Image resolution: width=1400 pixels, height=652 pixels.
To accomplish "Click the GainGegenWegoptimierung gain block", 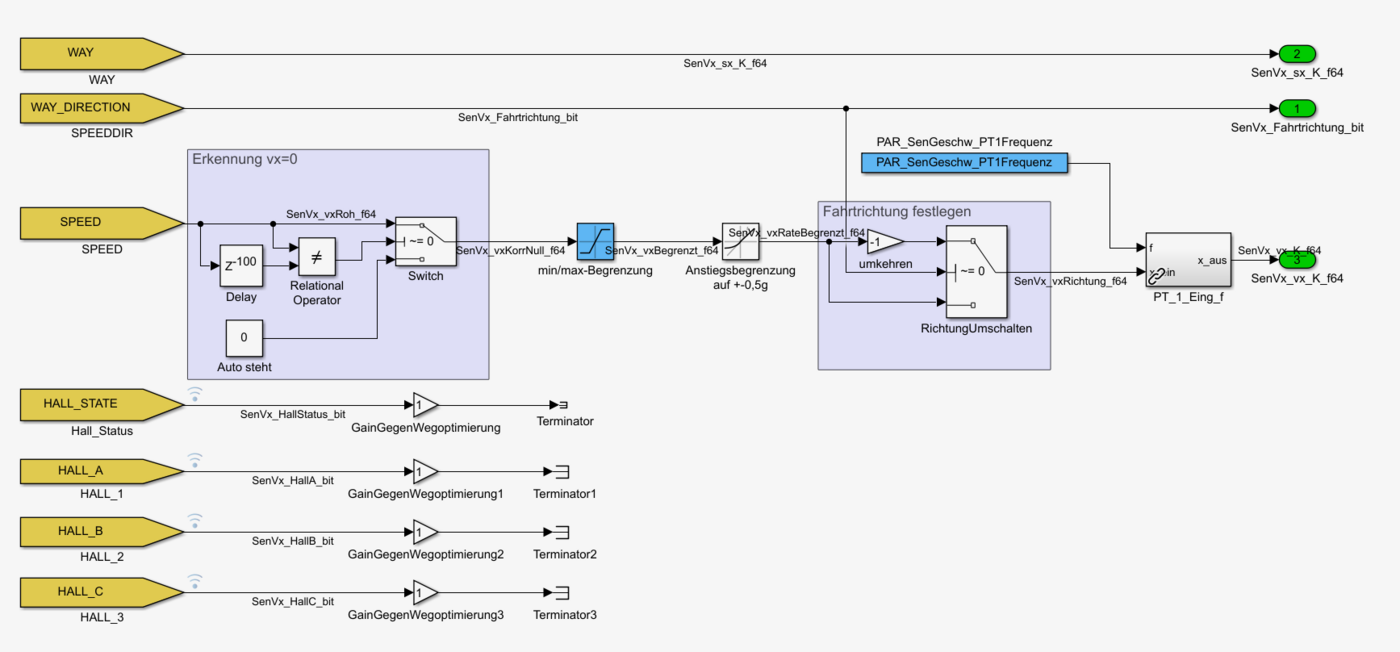I will click(x=424, y=405).
